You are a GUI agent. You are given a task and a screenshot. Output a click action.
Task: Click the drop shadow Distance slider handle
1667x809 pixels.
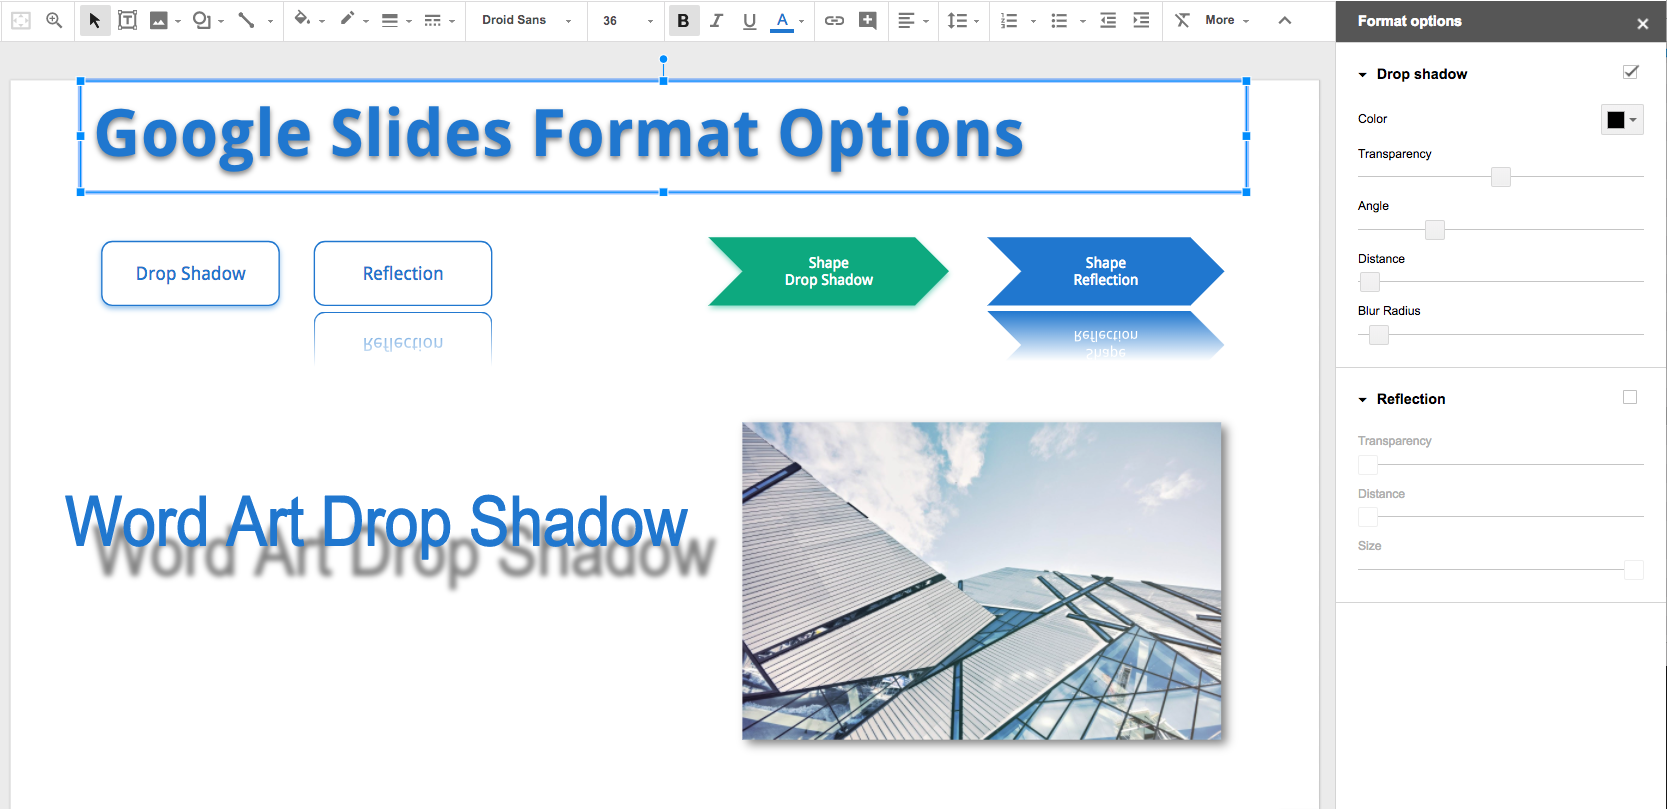[x=1370, y=282]
